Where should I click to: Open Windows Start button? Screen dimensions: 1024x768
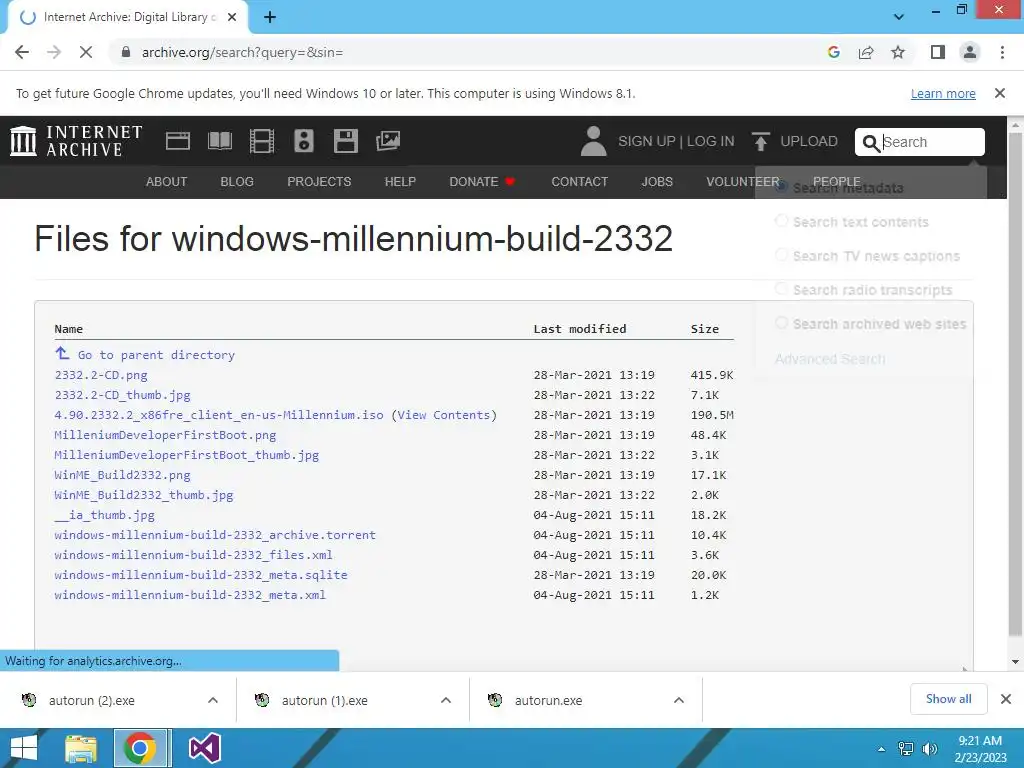pos(24,748)
